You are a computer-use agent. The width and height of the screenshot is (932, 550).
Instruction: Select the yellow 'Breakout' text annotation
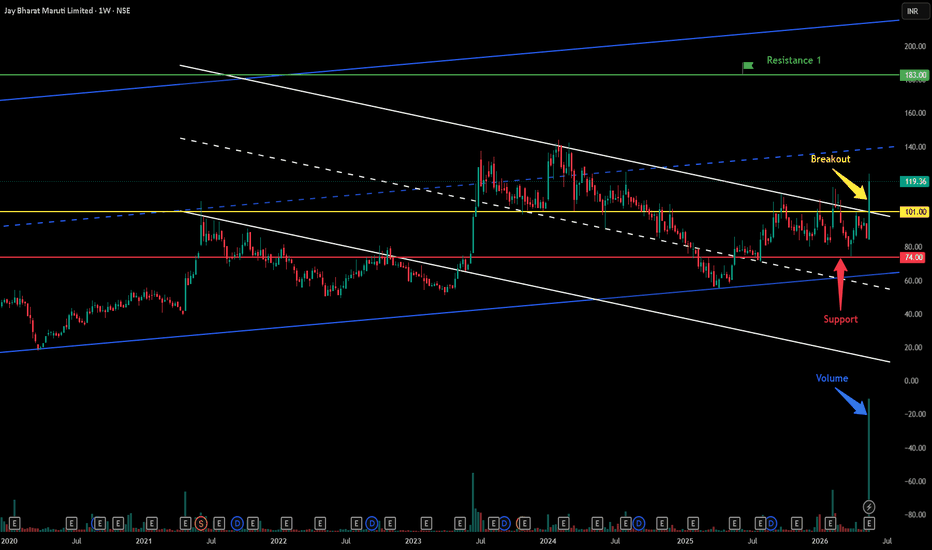coord(830,159)
